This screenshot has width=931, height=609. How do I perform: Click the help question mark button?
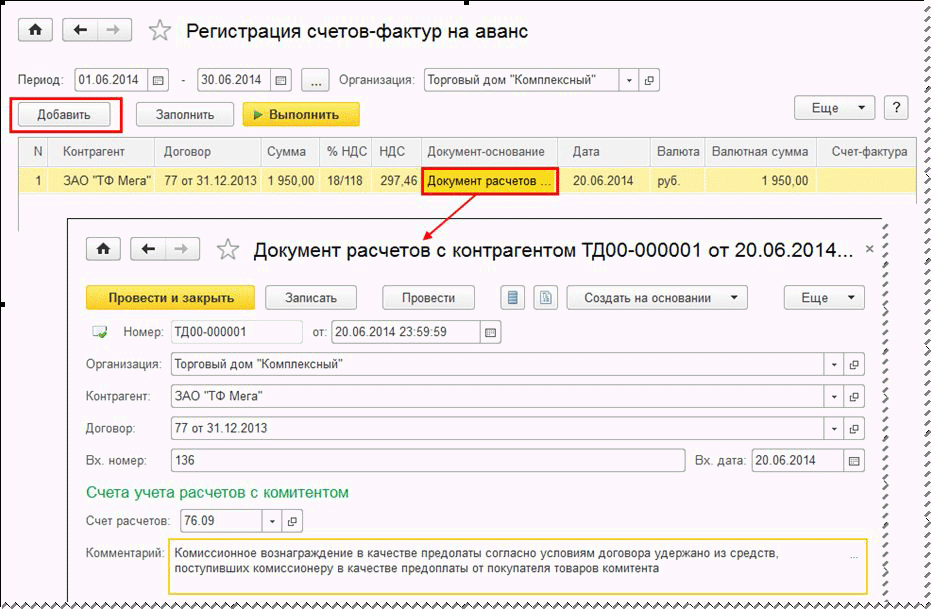pyautogui.click(x=895, y=108)
